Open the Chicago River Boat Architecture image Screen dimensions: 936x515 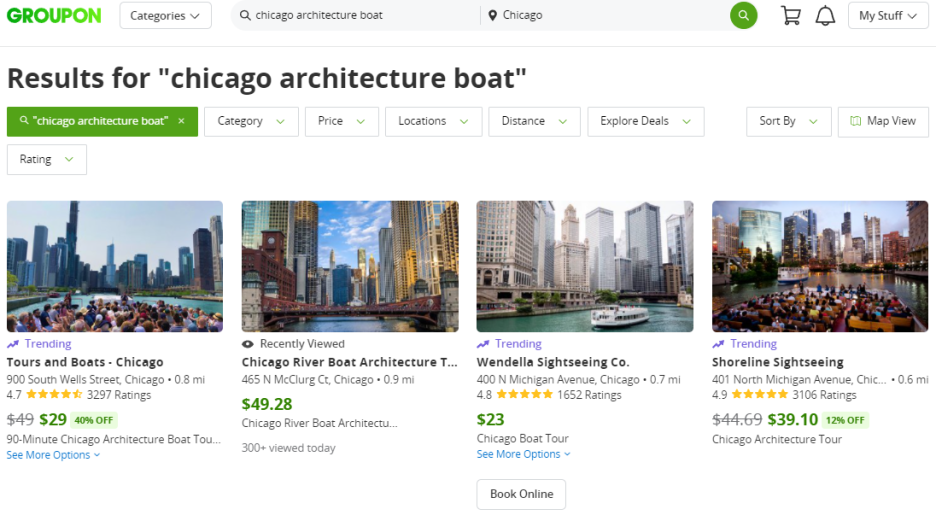pyautogui.click(x=350, y=266)
